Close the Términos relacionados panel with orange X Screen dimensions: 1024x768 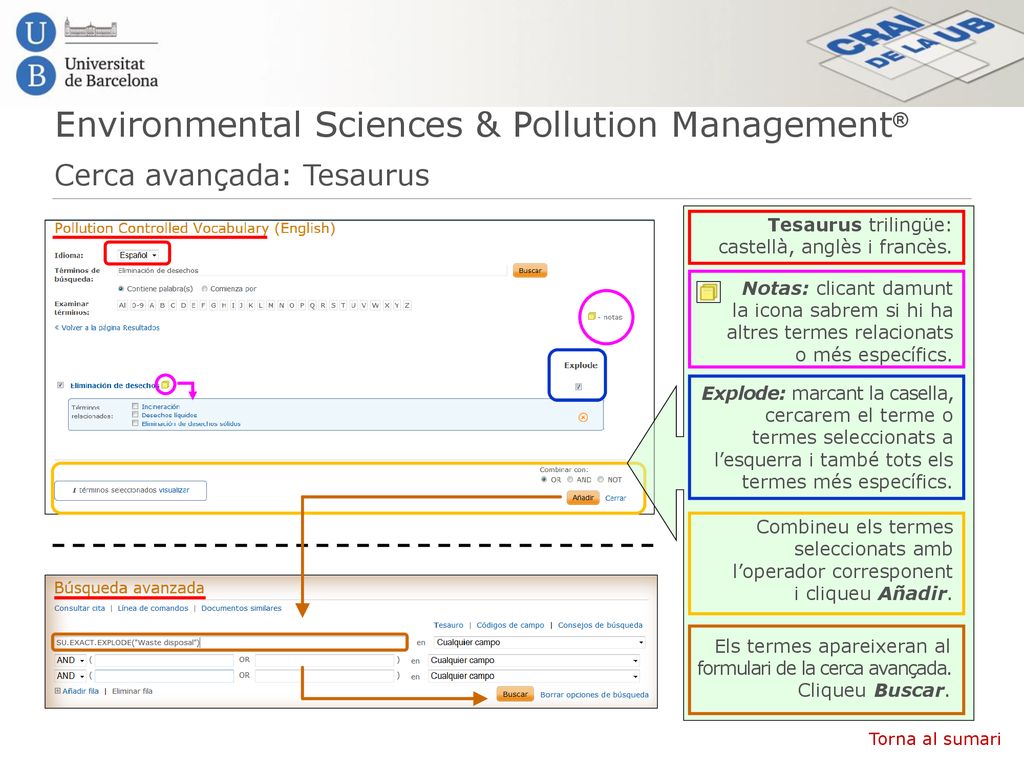583,417
